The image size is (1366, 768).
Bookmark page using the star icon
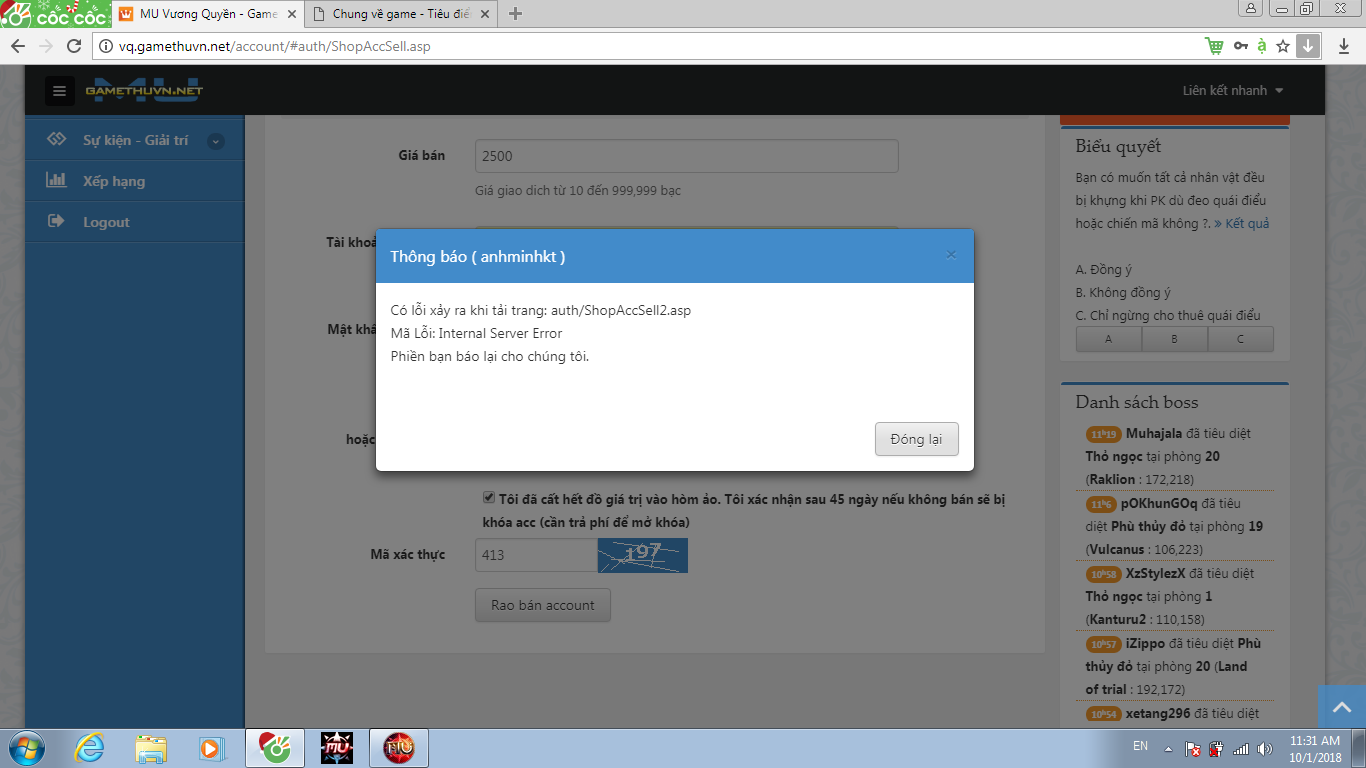coord(1283,46)
